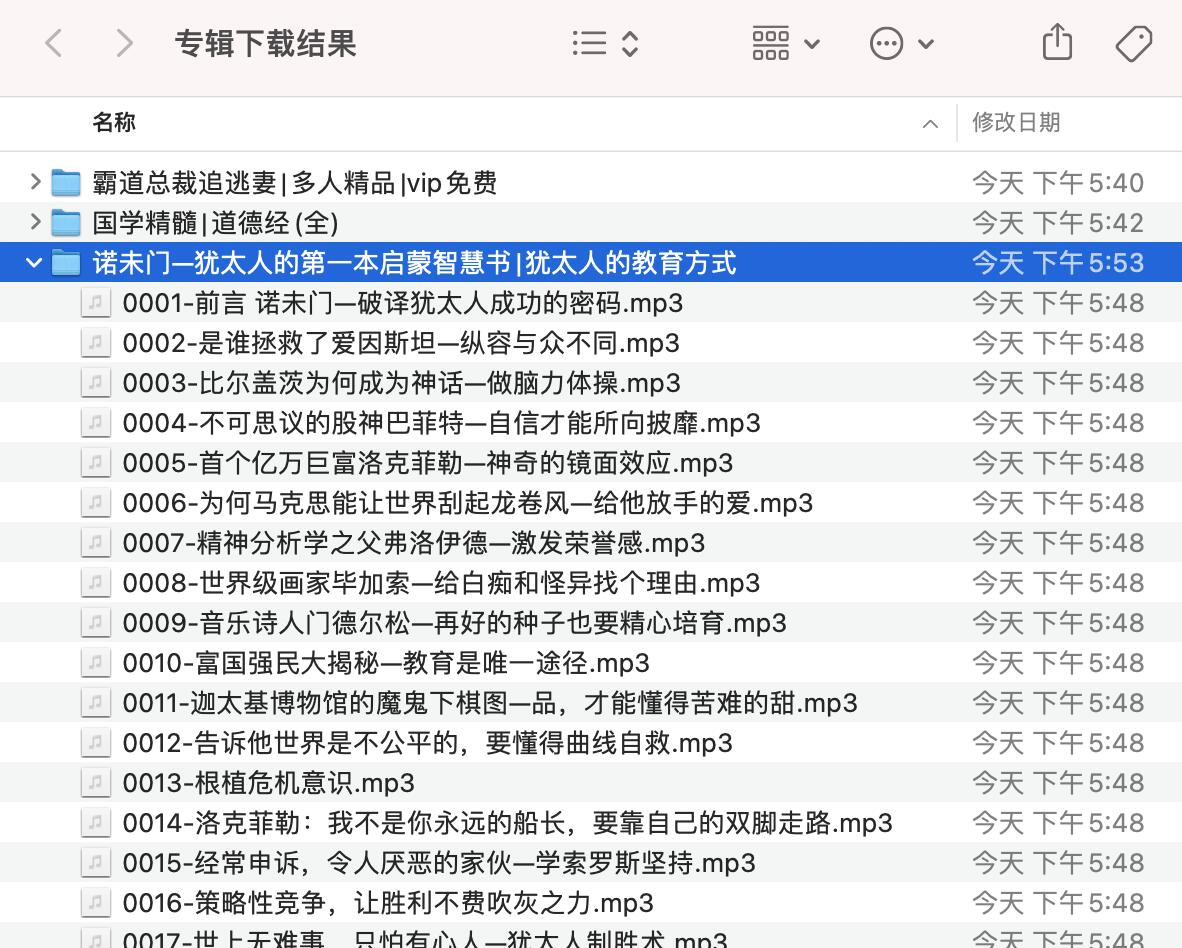Click audio icon of 0010-富国强民 file
1182x948 pixels.
coord(96,662)
